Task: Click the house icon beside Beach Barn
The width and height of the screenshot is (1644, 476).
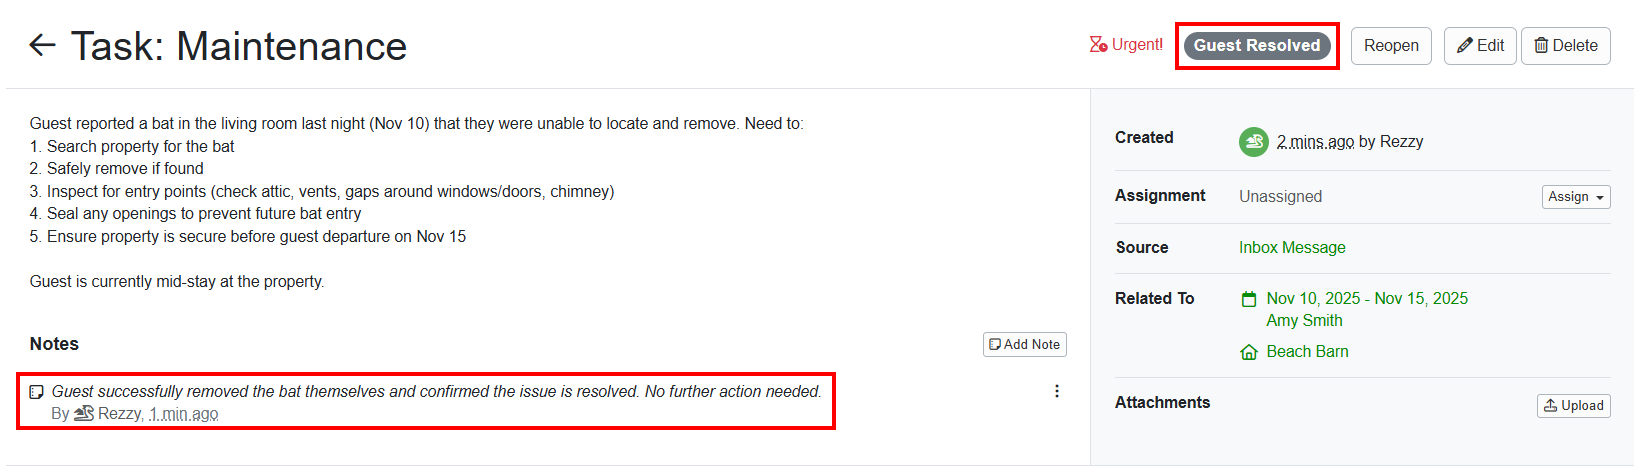Action: (x=1248, y=352)
